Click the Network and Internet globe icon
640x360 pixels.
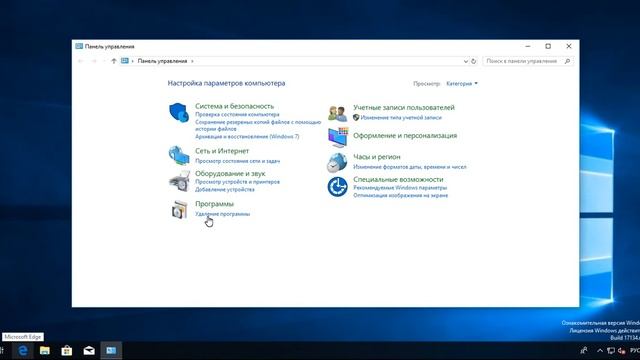coord(179,155)
